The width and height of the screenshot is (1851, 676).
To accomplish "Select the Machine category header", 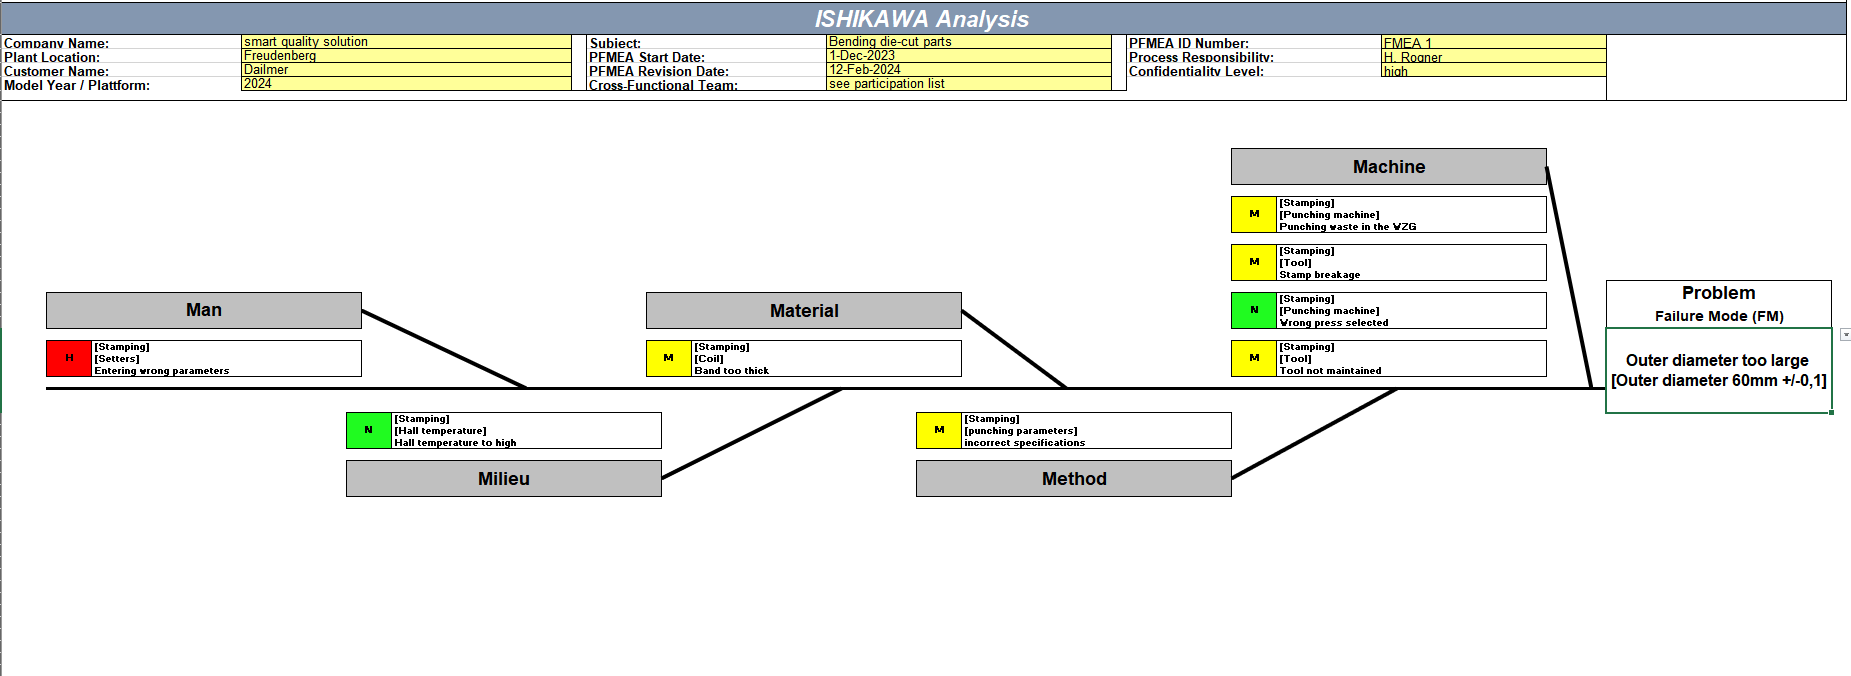I will pos(1389,167).
